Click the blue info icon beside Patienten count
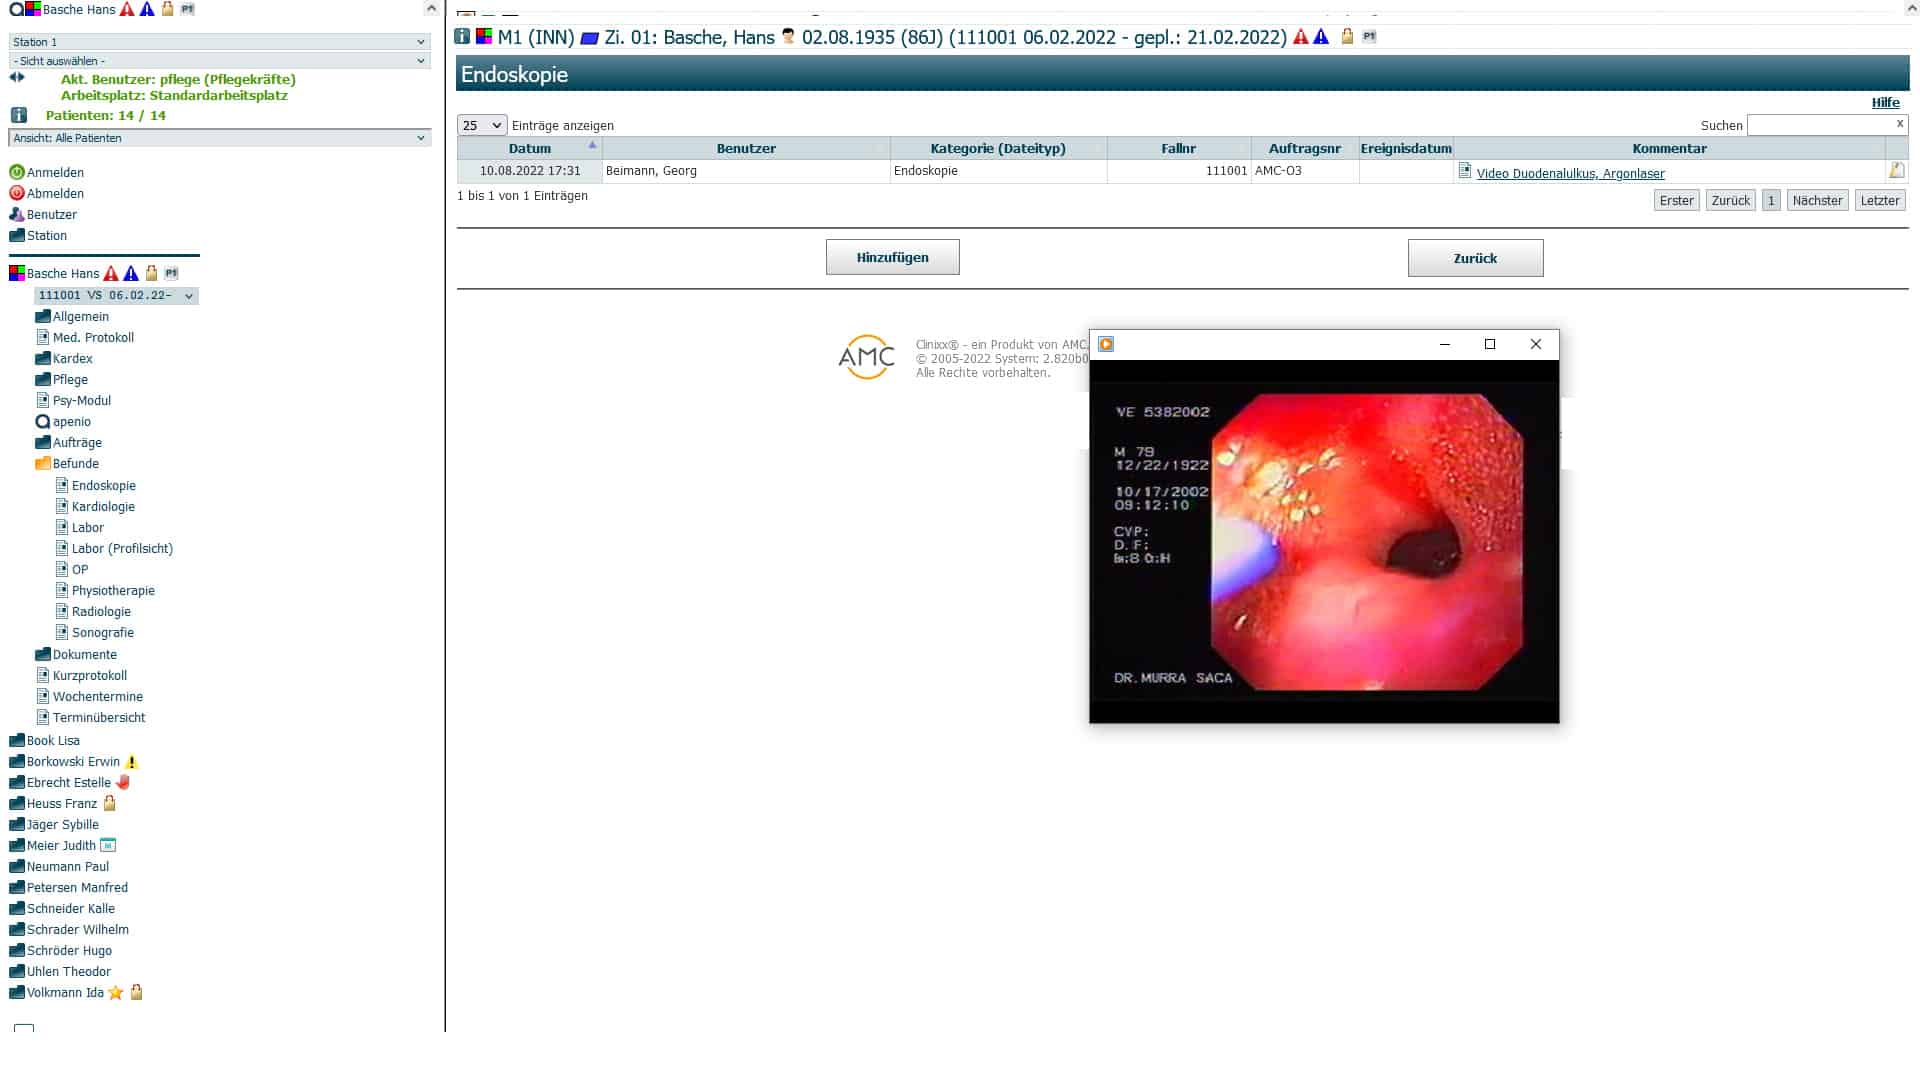The image size is (1920, 1080). (x=18, y=115)
